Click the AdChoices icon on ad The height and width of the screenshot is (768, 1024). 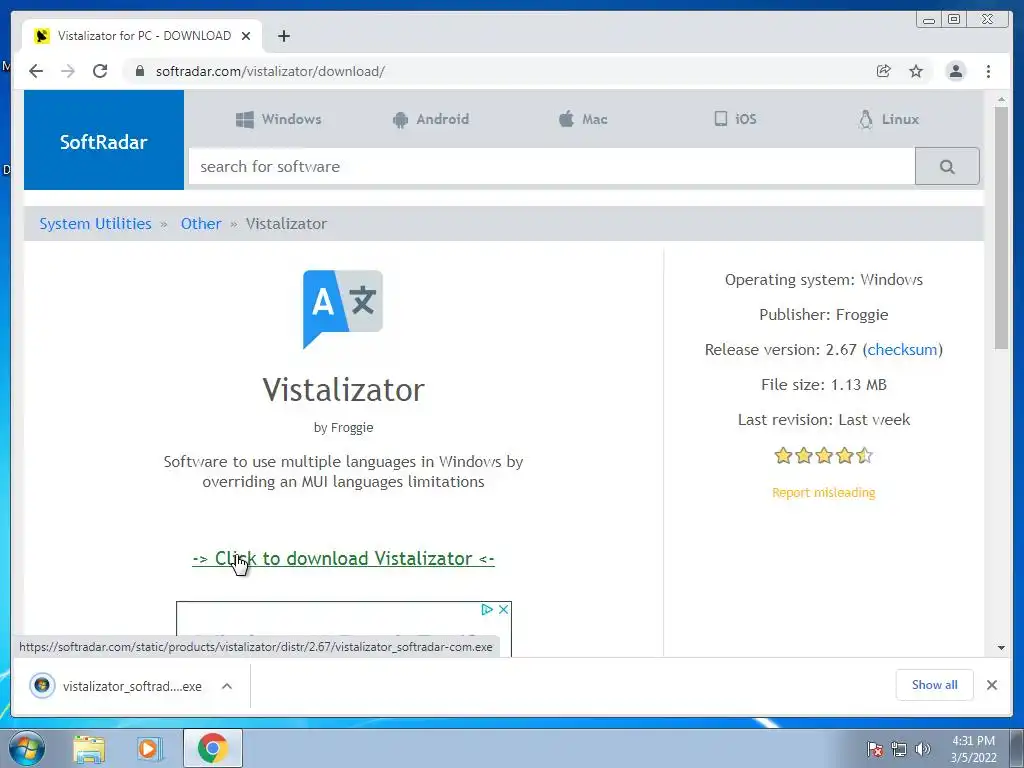[487, 609]
